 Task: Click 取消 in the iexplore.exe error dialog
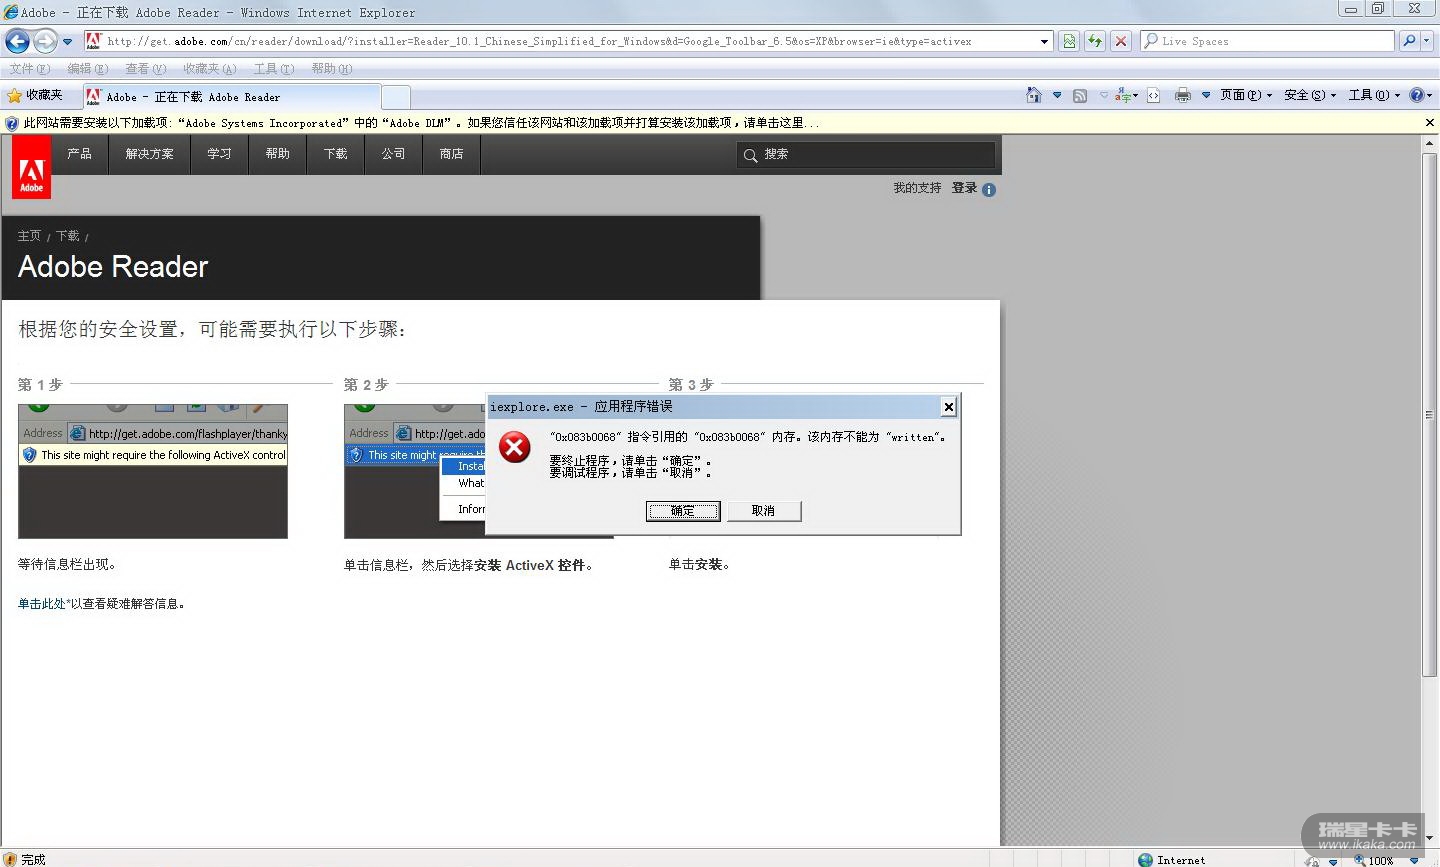[x=764, y=511]
